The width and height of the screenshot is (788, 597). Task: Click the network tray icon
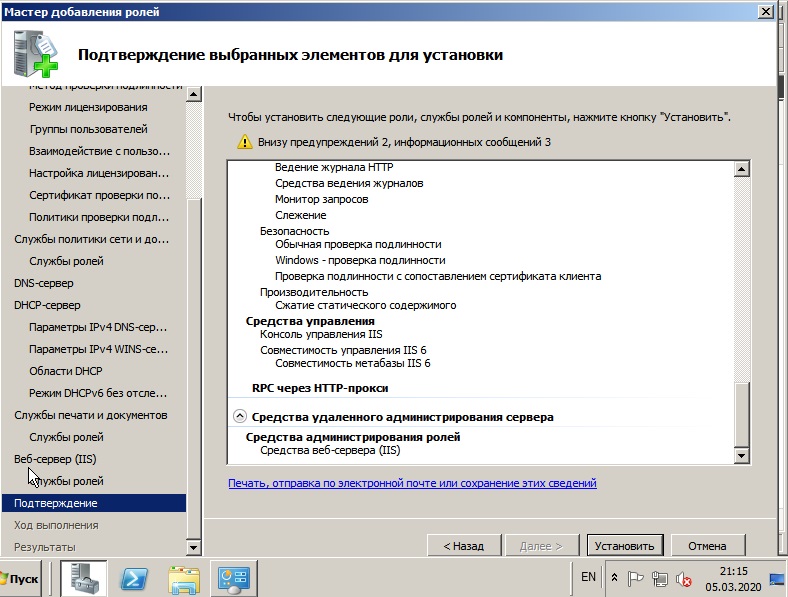pos(660,579)
